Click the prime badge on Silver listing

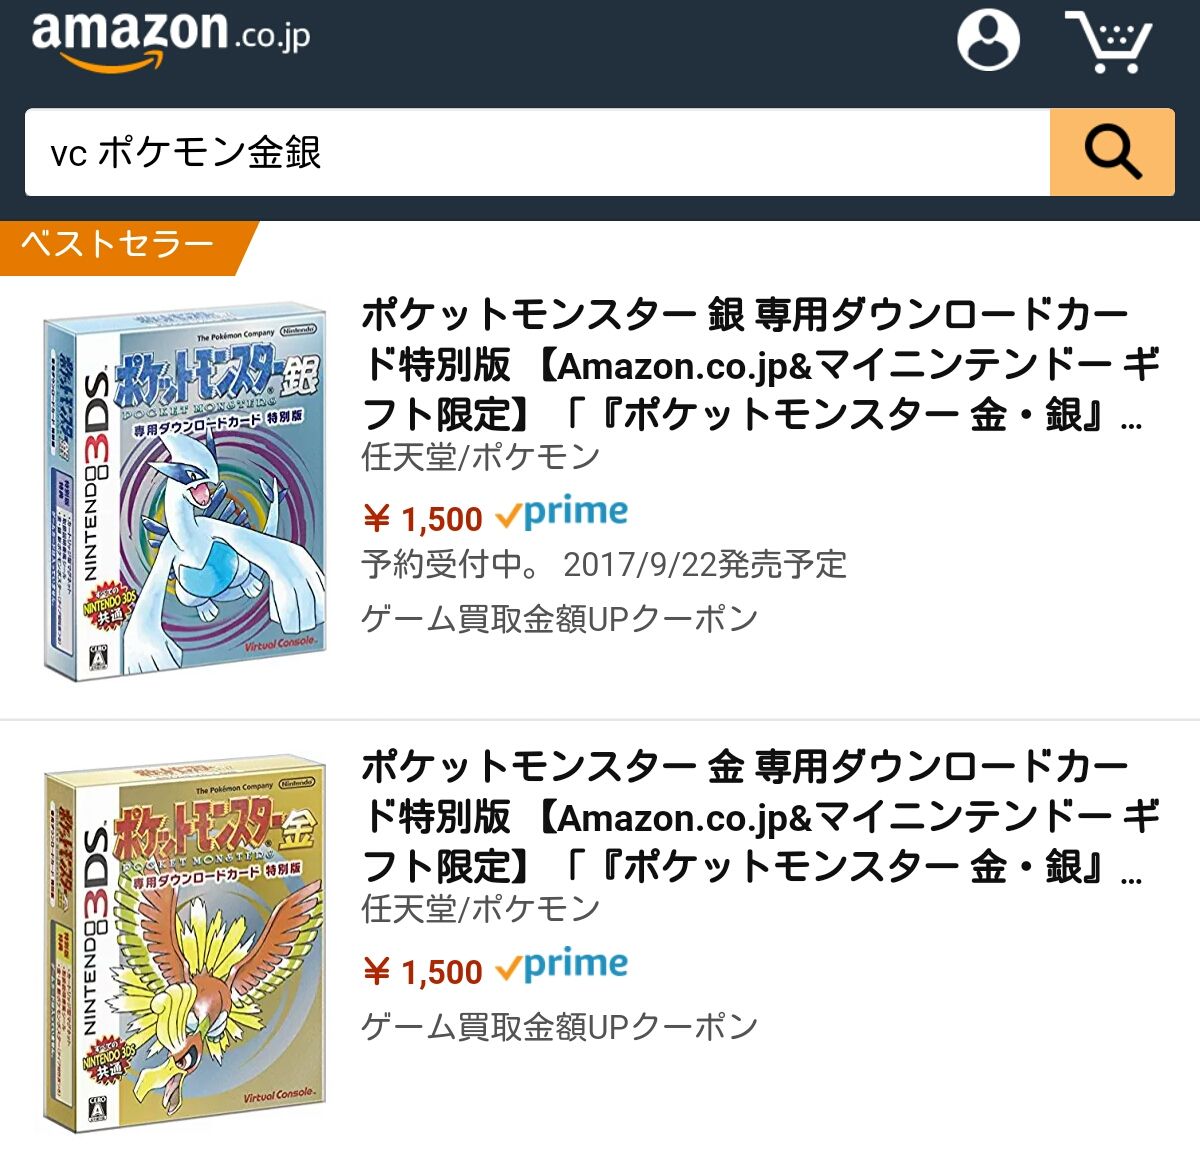point(562,514)
